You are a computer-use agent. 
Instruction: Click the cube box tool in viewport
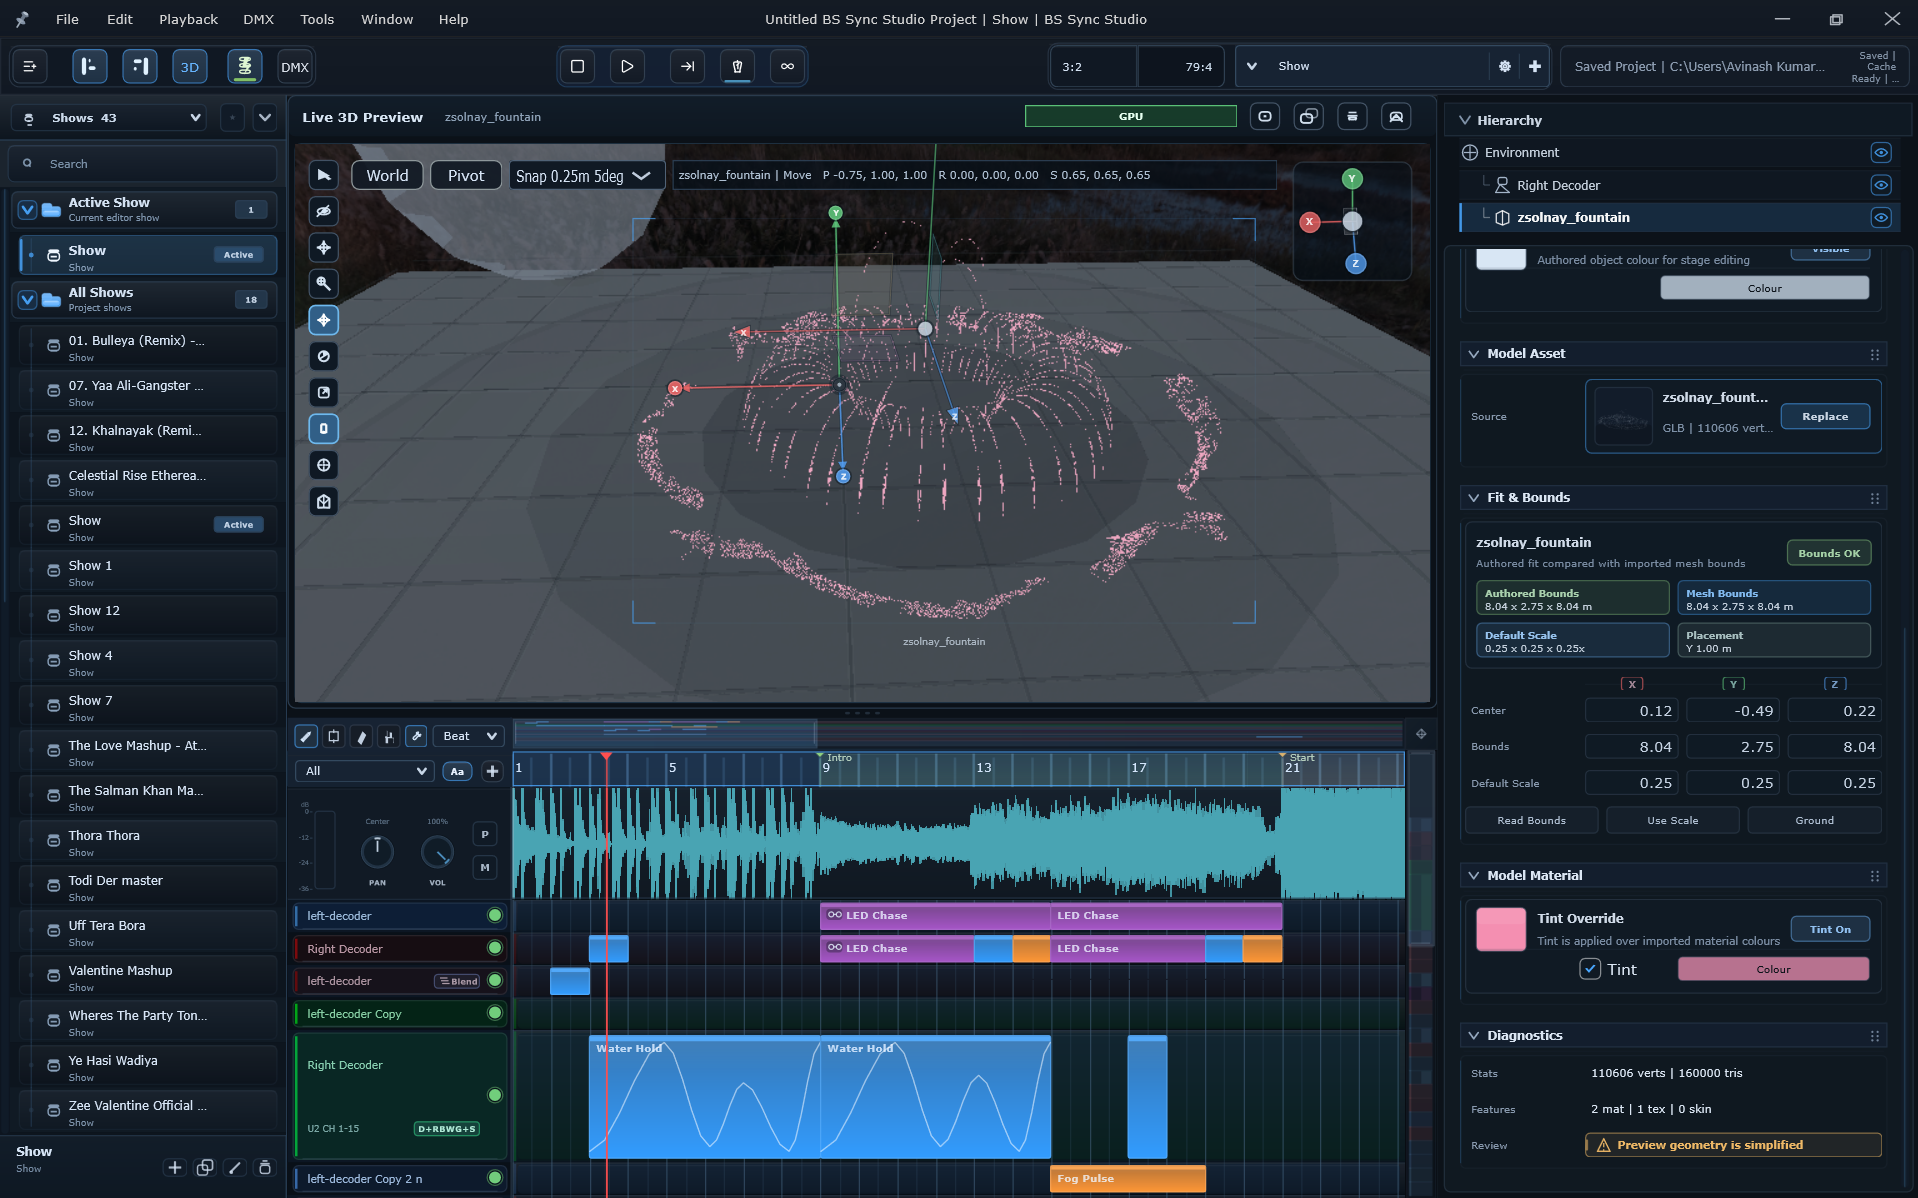(x=323, y=501)
